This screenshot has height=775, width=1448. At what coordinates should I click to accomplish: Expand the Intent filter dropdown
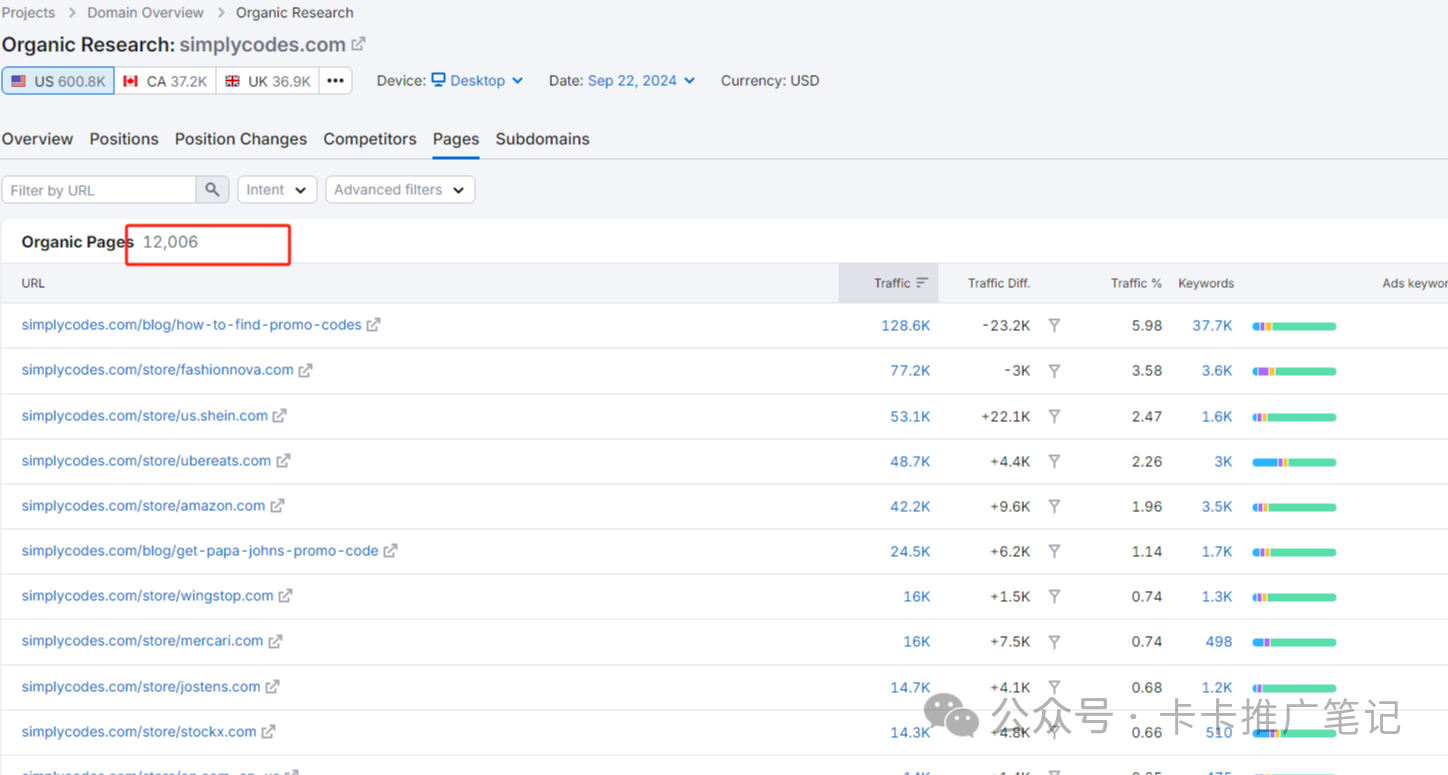(277, 190)
